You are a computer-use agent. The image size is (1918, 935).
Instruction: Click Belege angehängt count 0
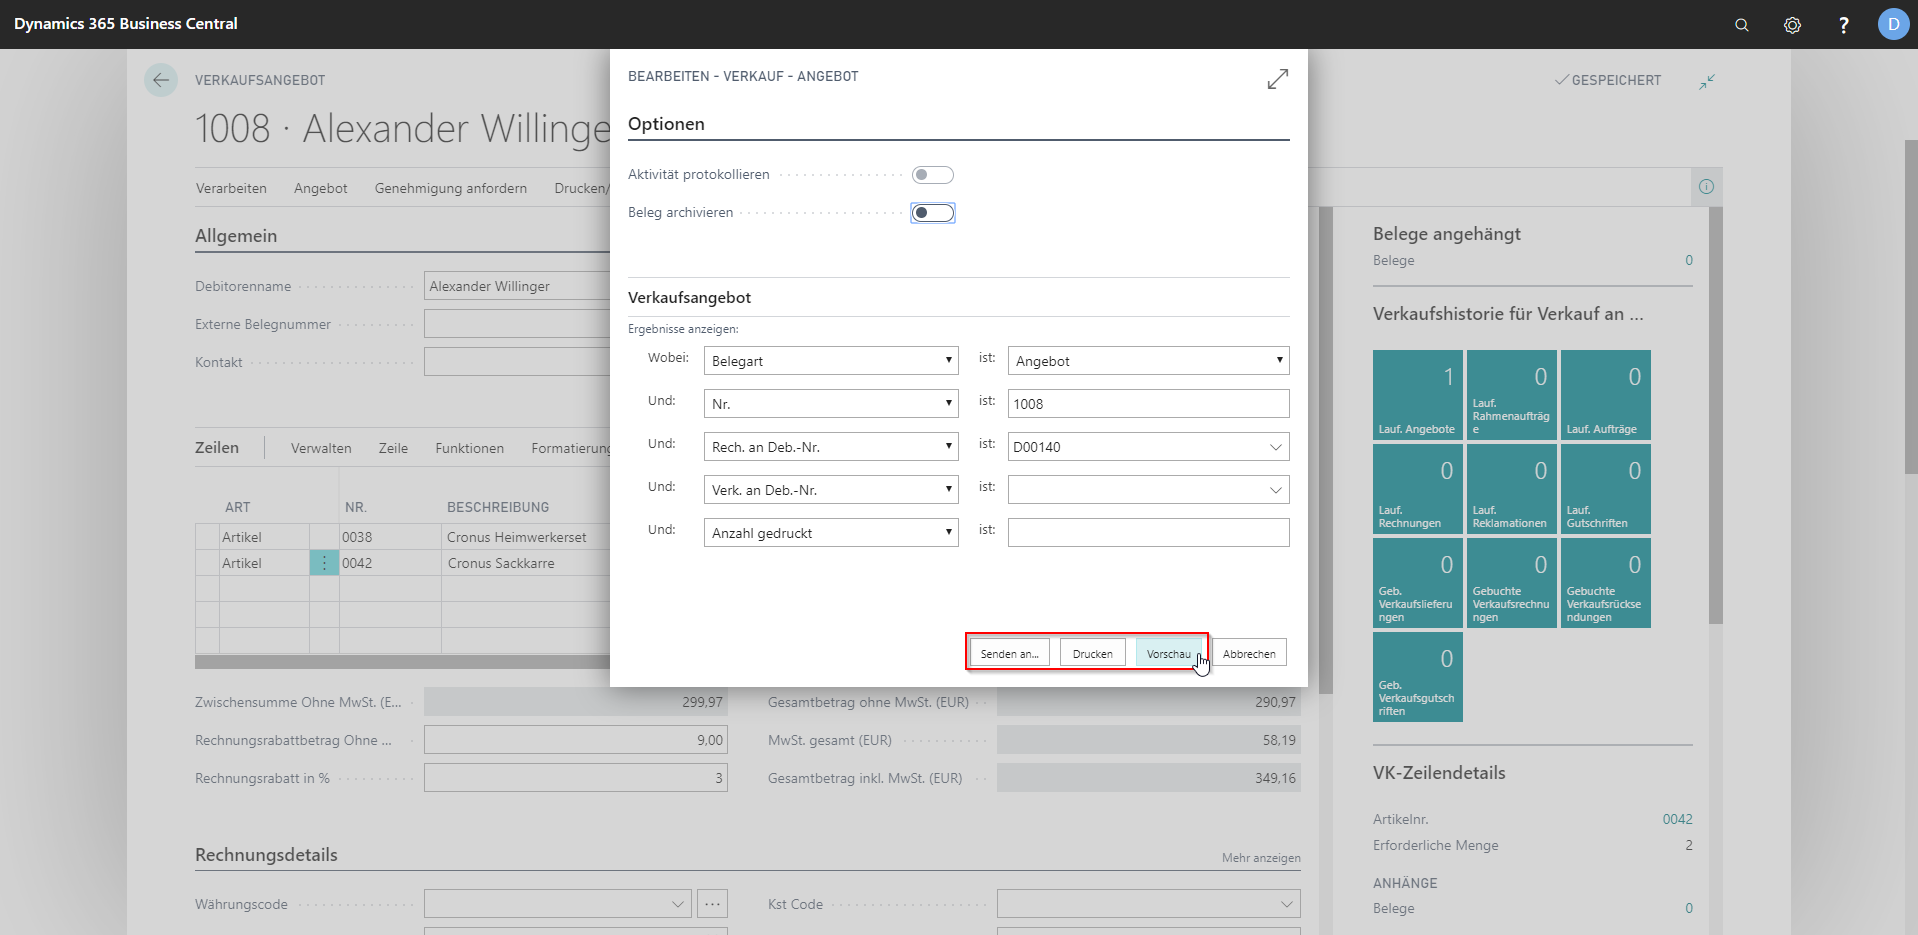click(x=1688, y=260)
